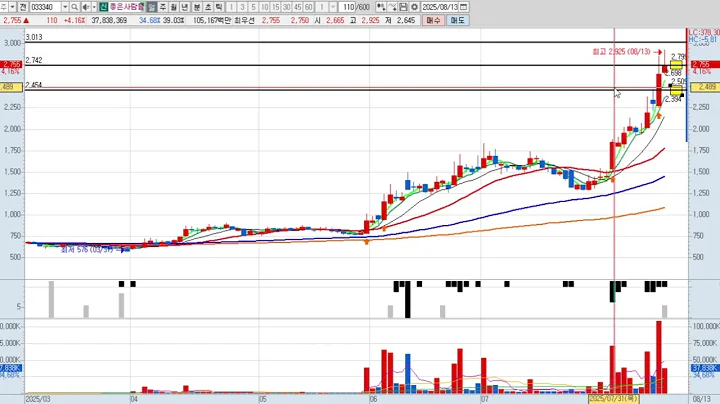The height and width of the screenshot is (404, 720).
Task: Select weekly 주 chart period
Action: (163, 7)
